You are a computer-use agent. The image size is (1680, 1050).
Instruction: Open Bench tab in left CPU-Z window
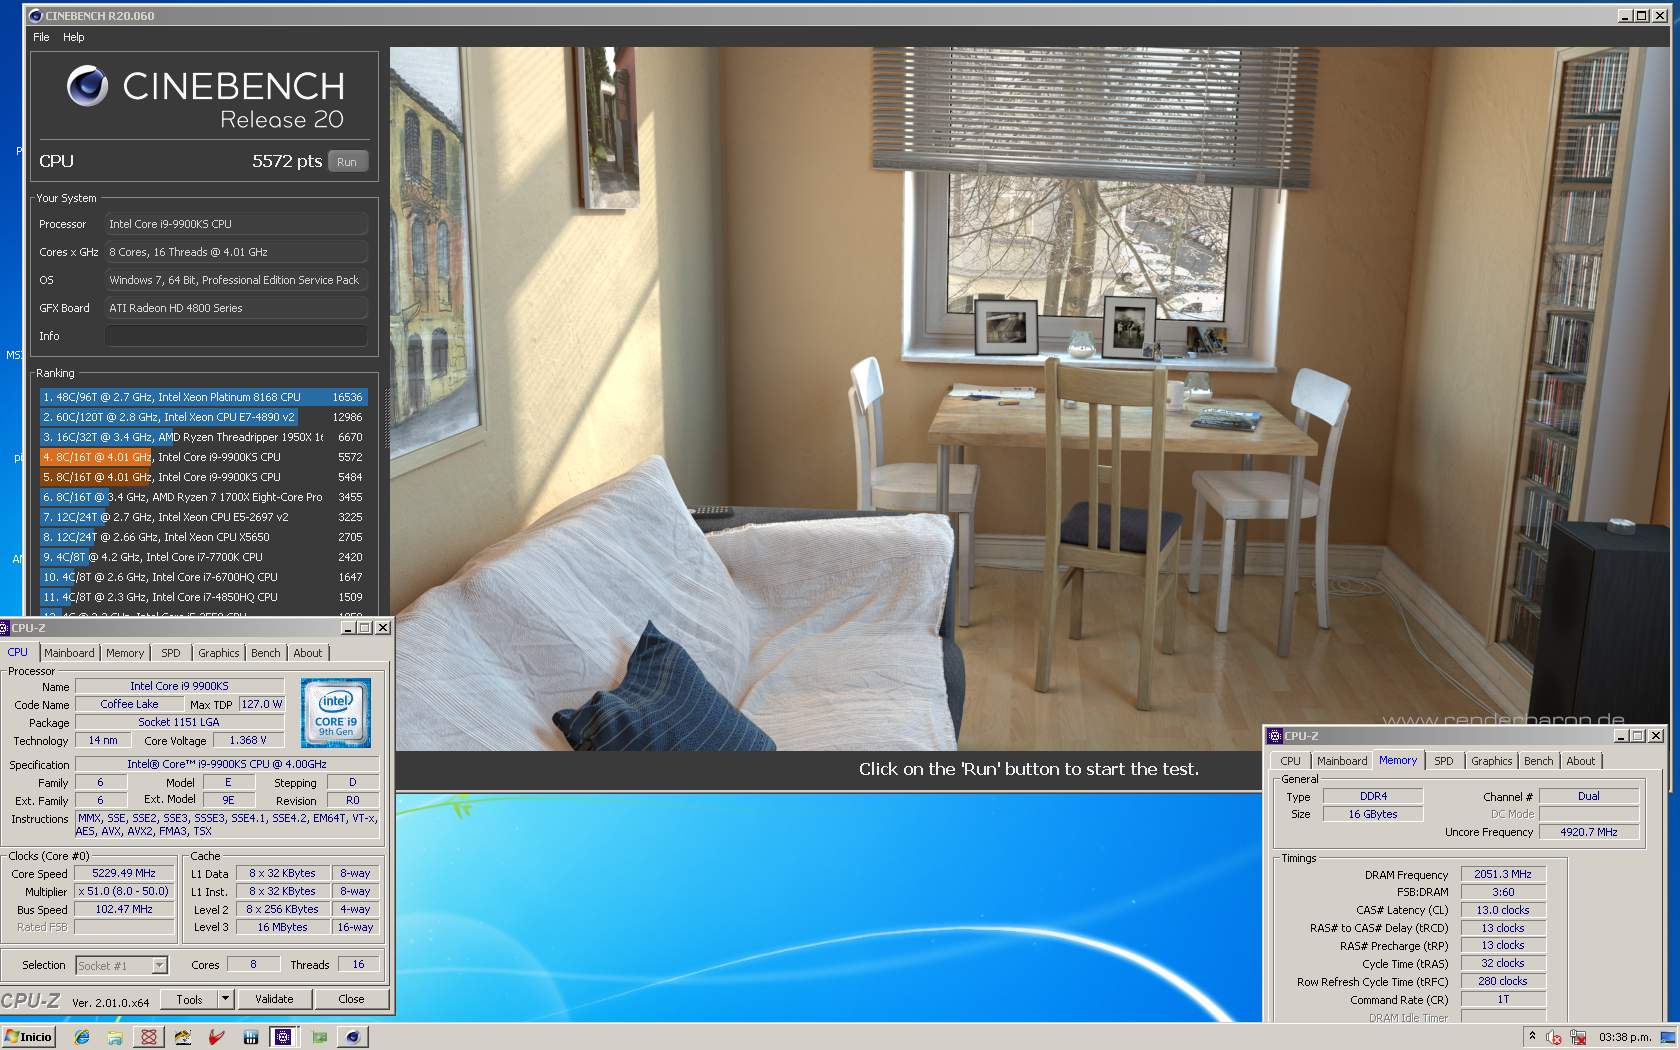pyautogui.click(x=266, y=653)
